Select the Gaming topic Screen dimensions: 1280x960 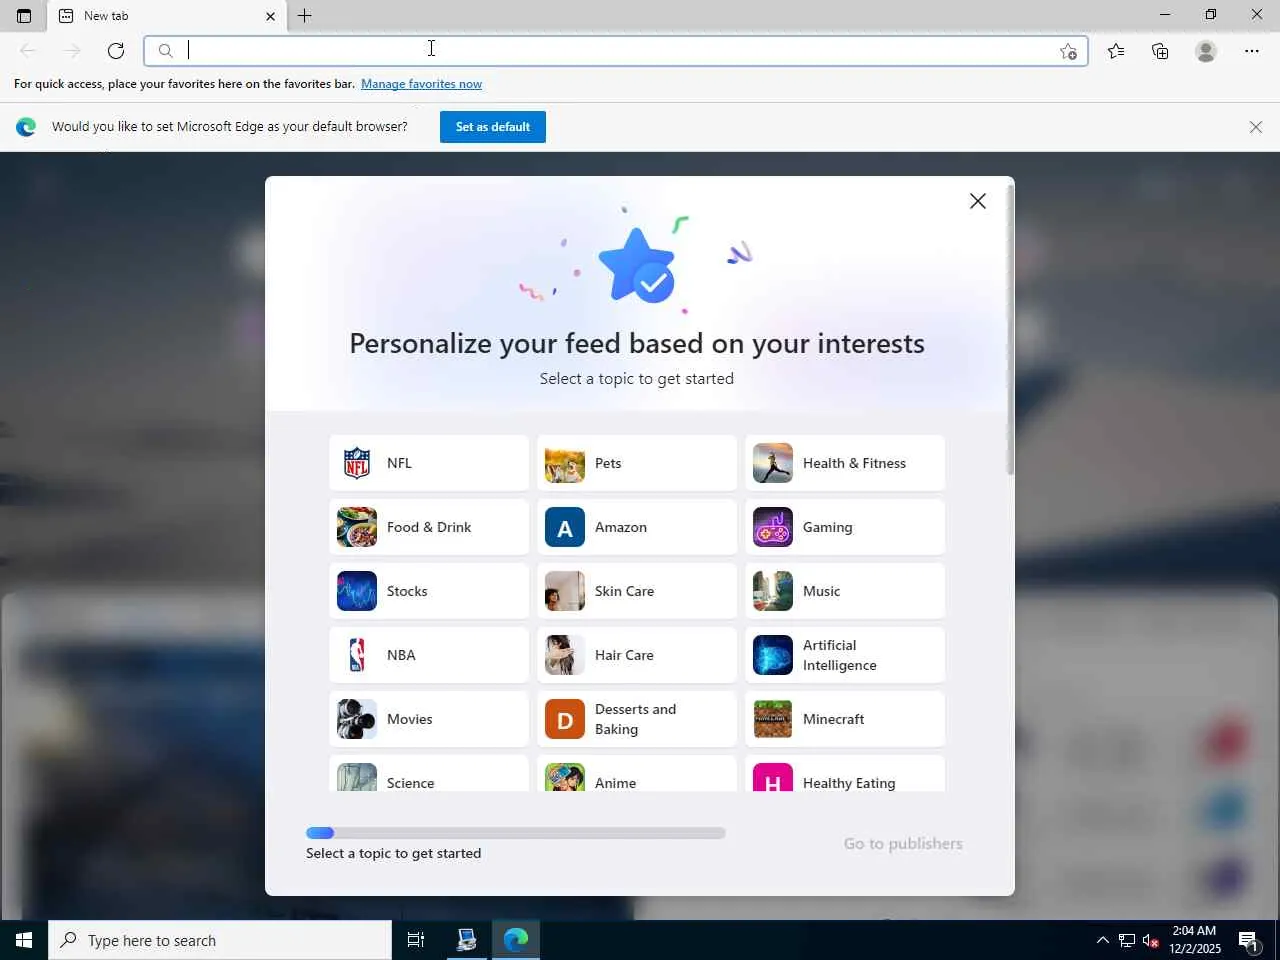(x=845, y=527)
